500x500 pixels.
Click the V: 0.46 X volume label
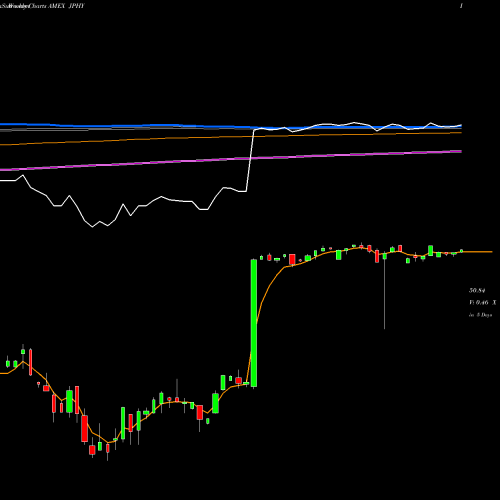482,303
